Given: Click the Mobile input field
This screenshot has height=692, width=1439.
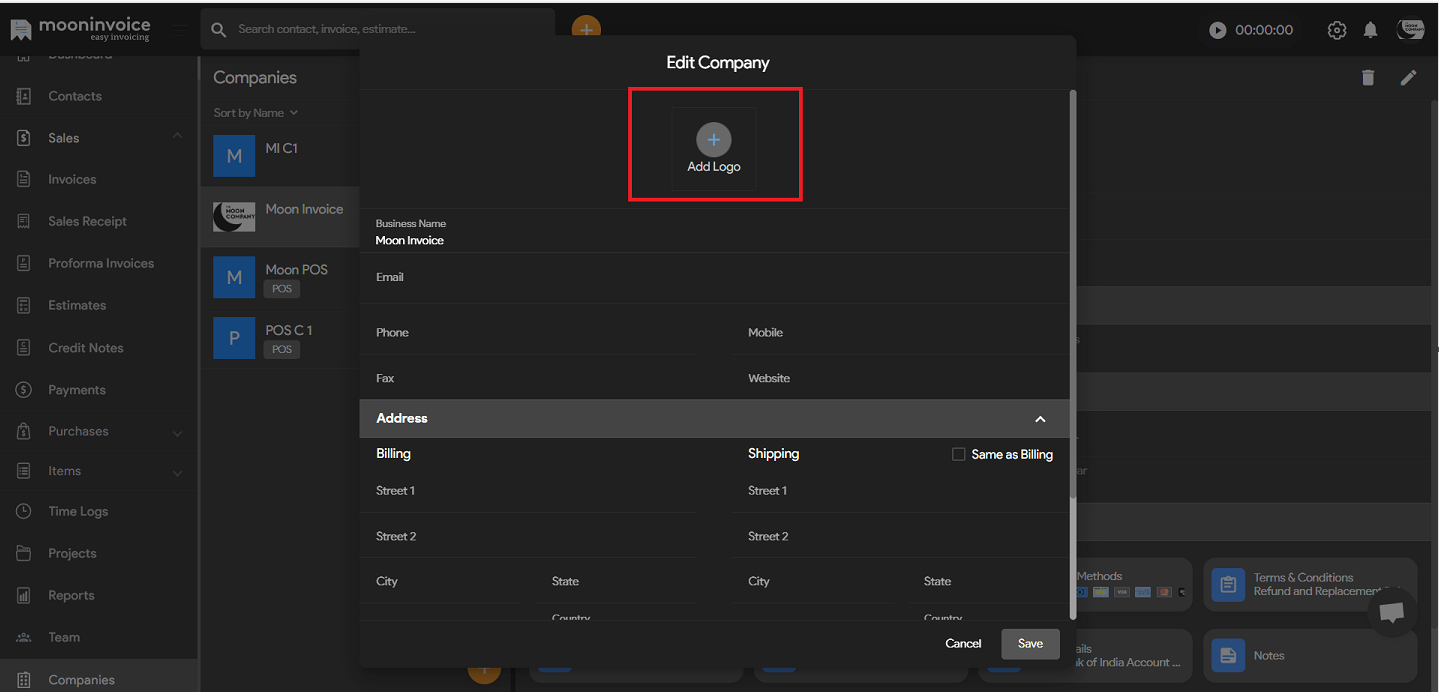Looking at the screenshot, I should 900,333.
